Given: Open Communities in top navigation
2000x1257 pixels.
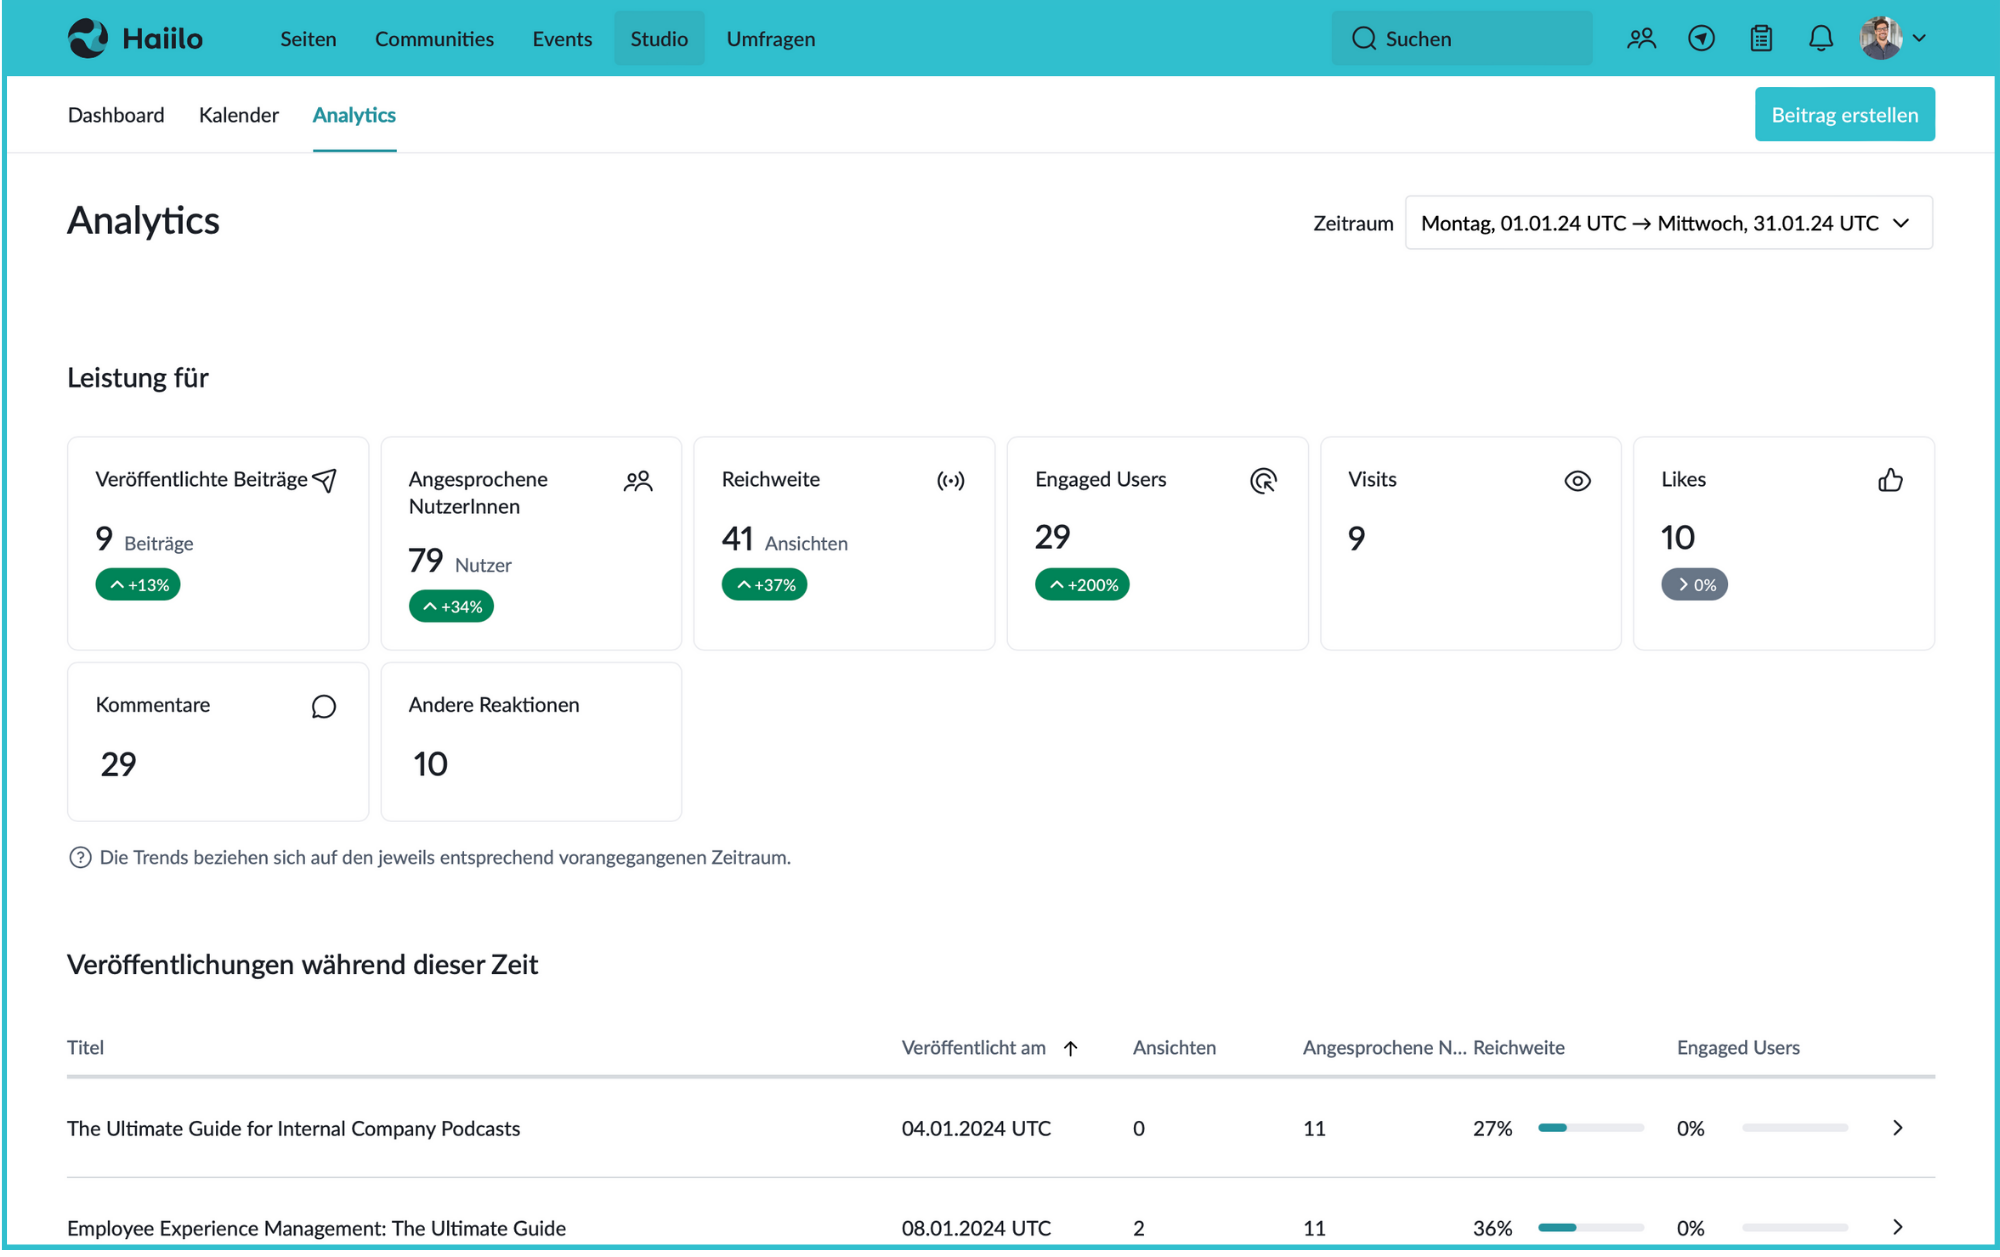Looking at the screenshot, I should point(434,38).
